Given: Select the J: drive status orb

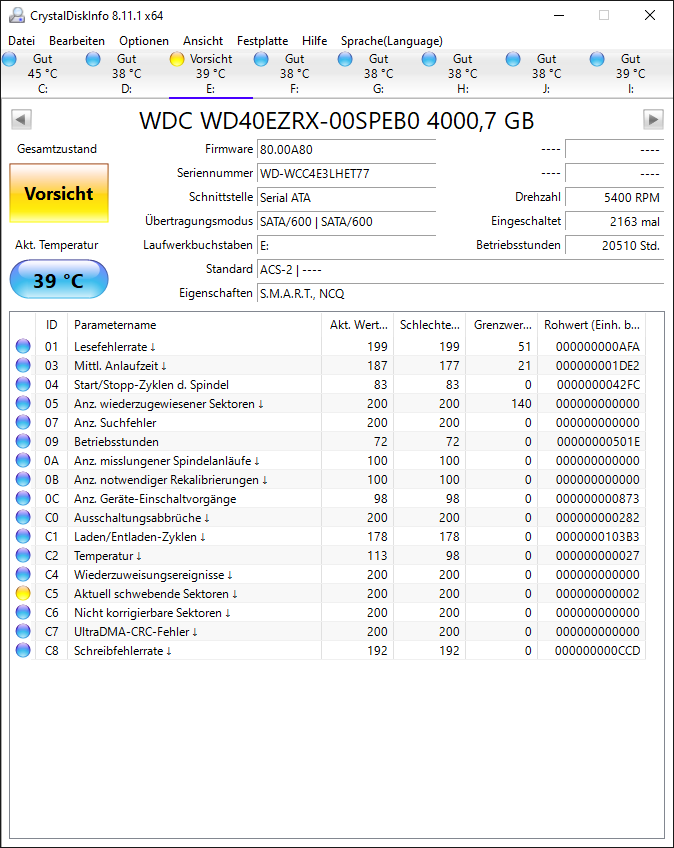Looking at the screenshot, I should pyautogui.click(x=513, y=59).
